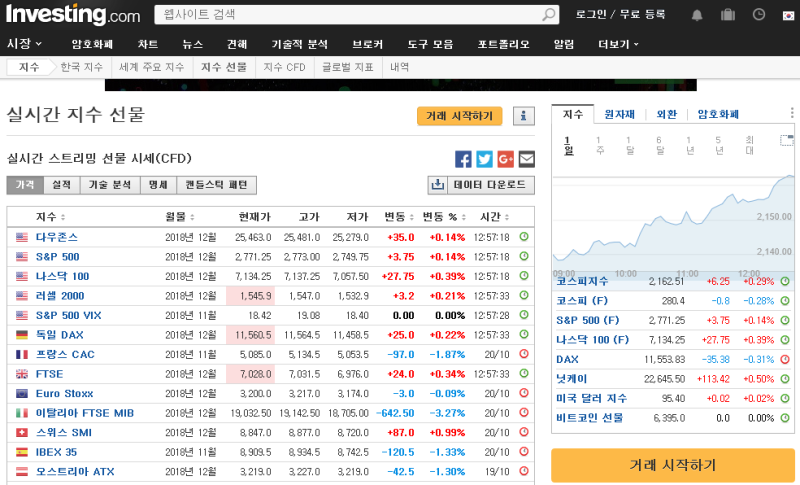This screenshot has height=485, width=800.
Task: Open the 기술적 분석 menu item
Action: point(299,44)
